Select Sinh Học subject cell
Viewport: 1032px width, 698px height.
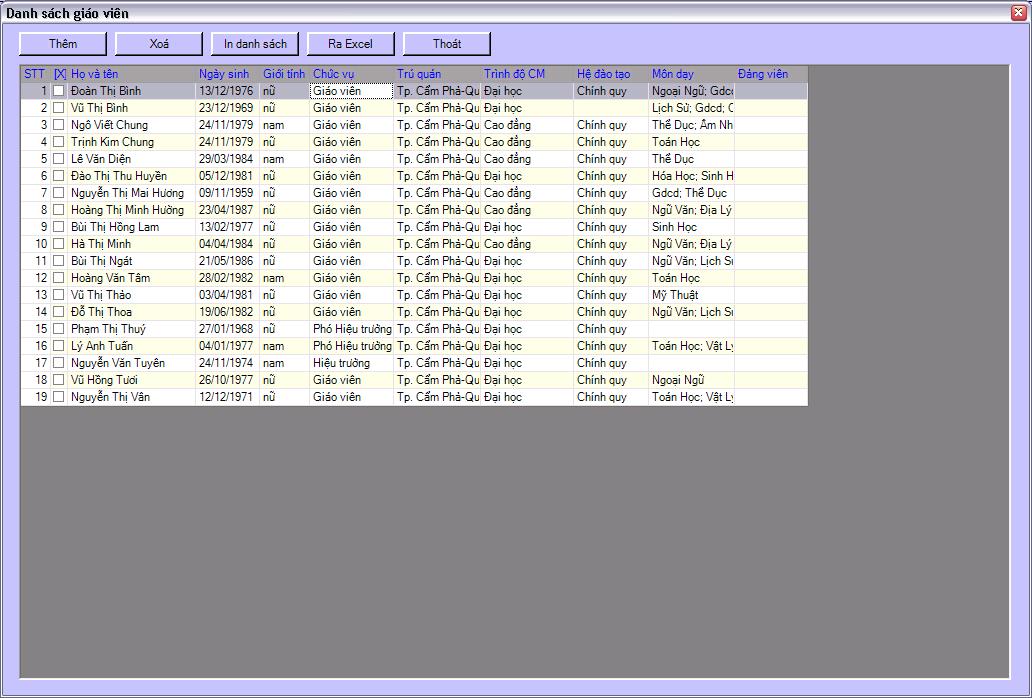point(692,227)
